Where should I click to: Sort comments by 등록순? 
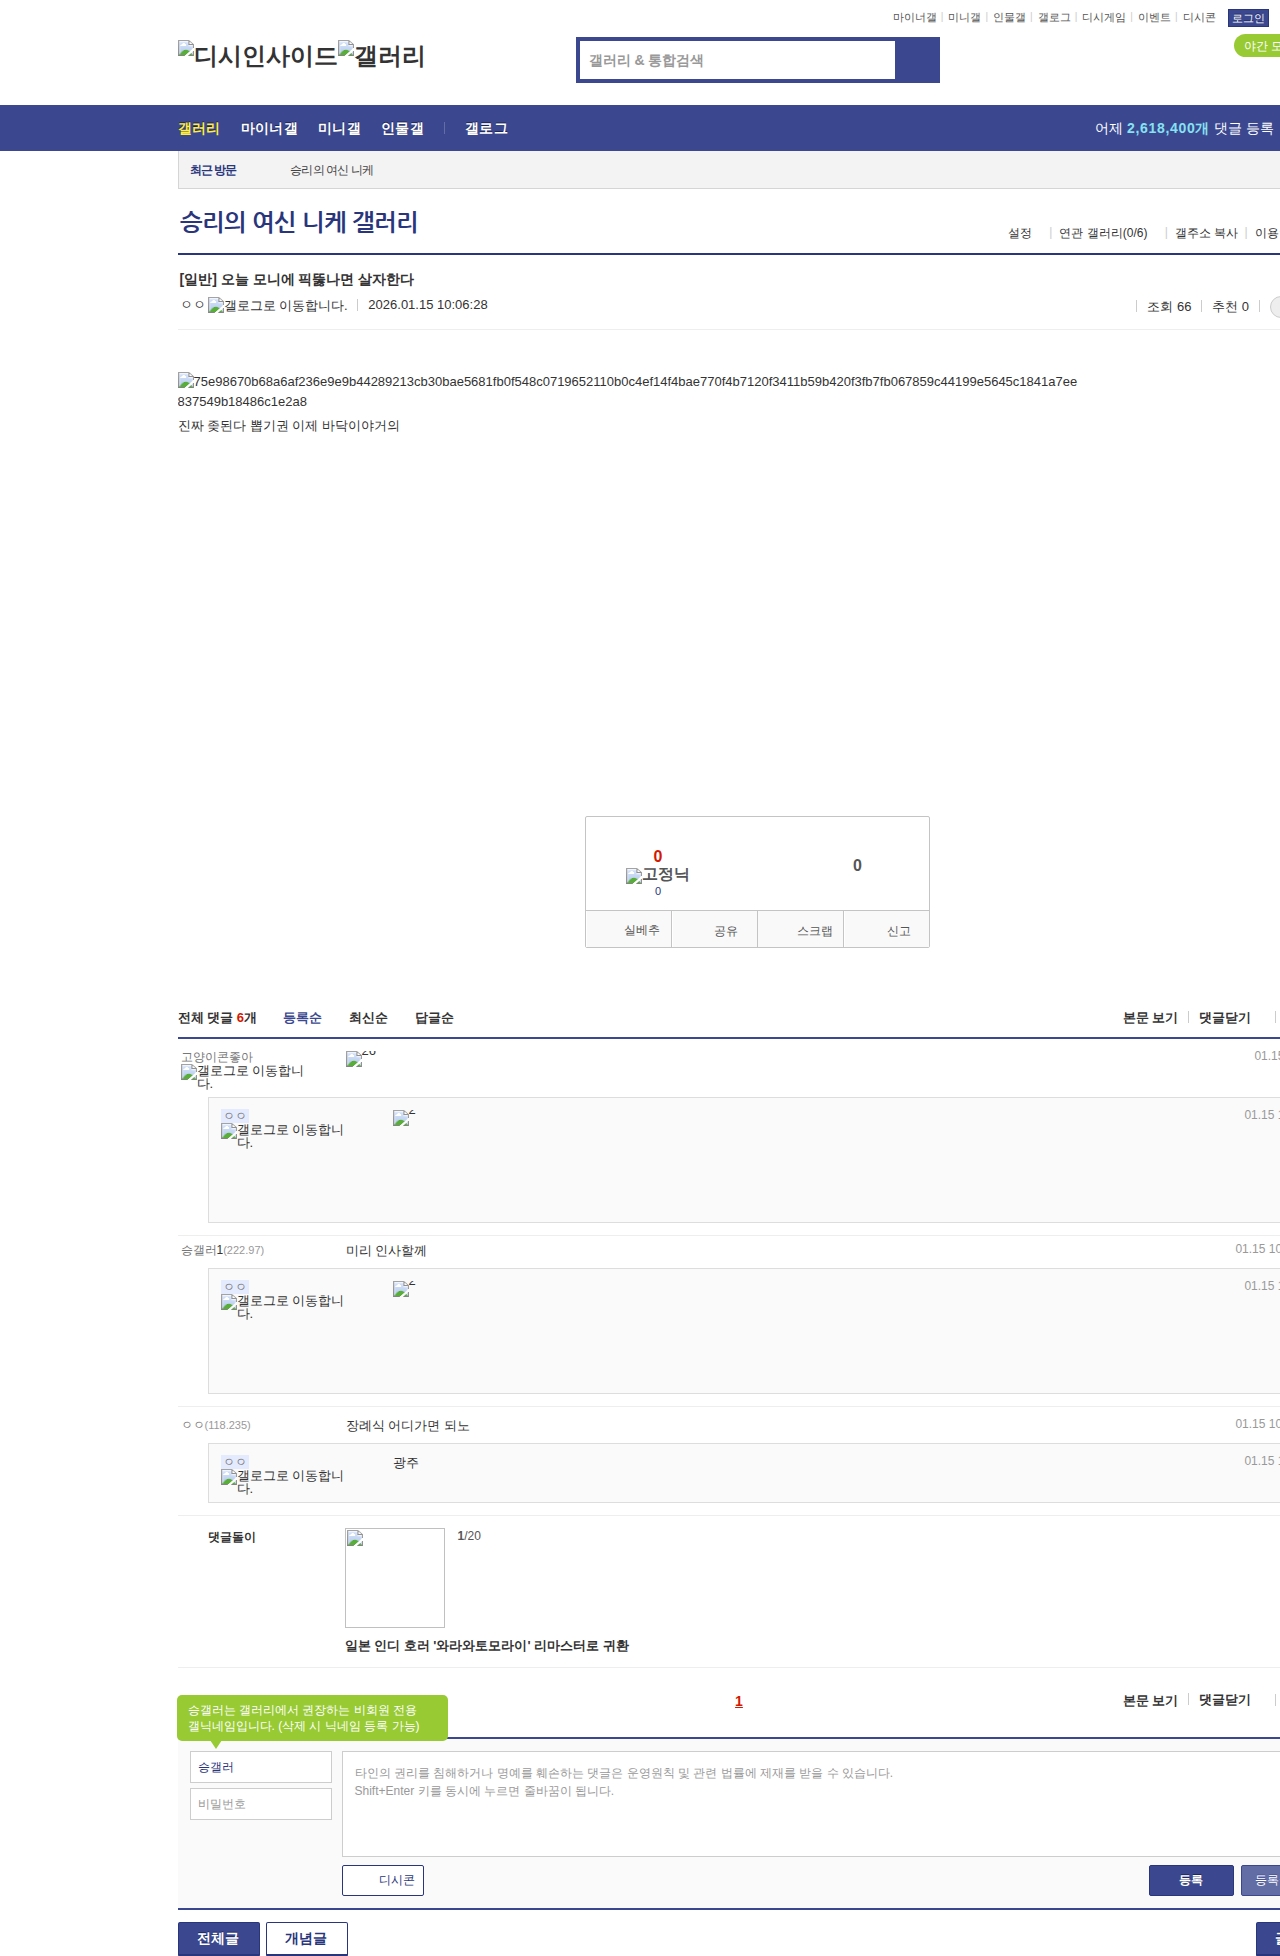[x=302, y=1018]
